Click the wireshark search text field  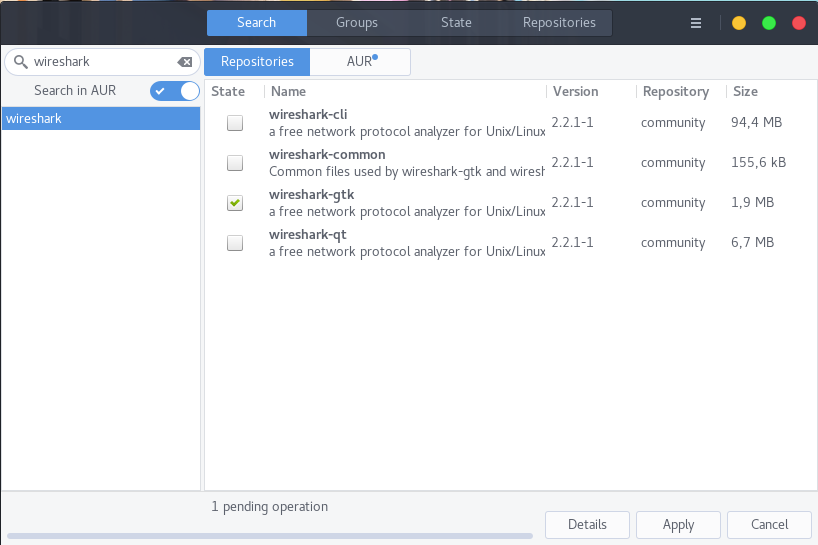103,62
